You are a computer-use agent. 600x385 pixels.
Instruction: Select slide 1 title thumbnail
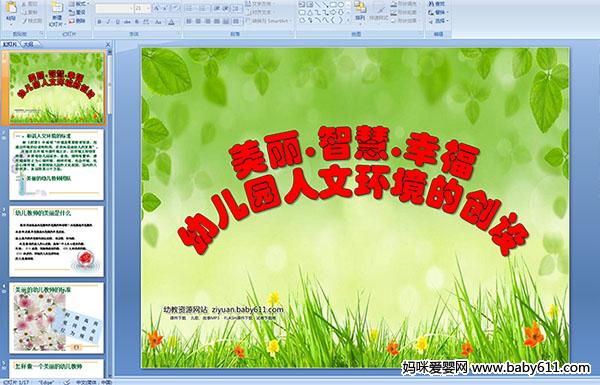tap(56, 88)
